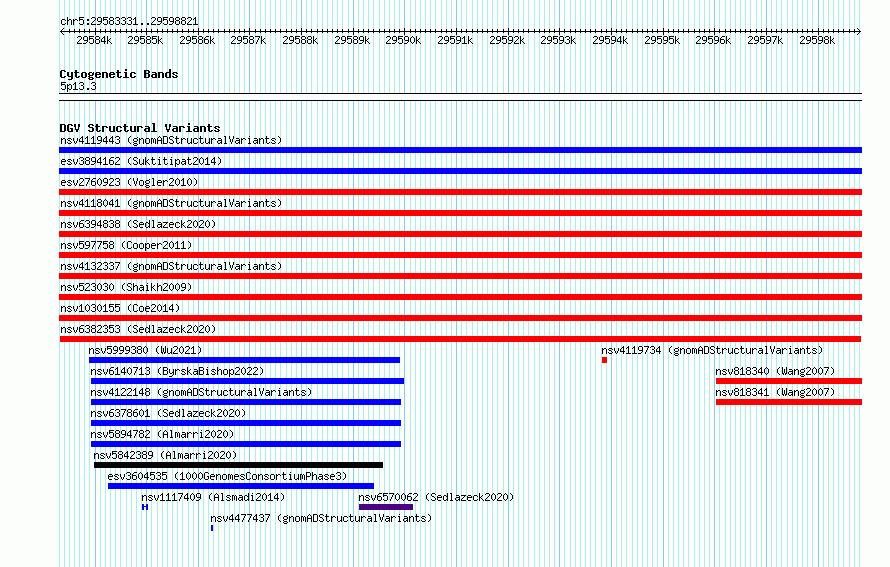Open the nsv818341 Wang2007 label
The height and width of the screenshot is (567, 890).
tap(775, 392)
